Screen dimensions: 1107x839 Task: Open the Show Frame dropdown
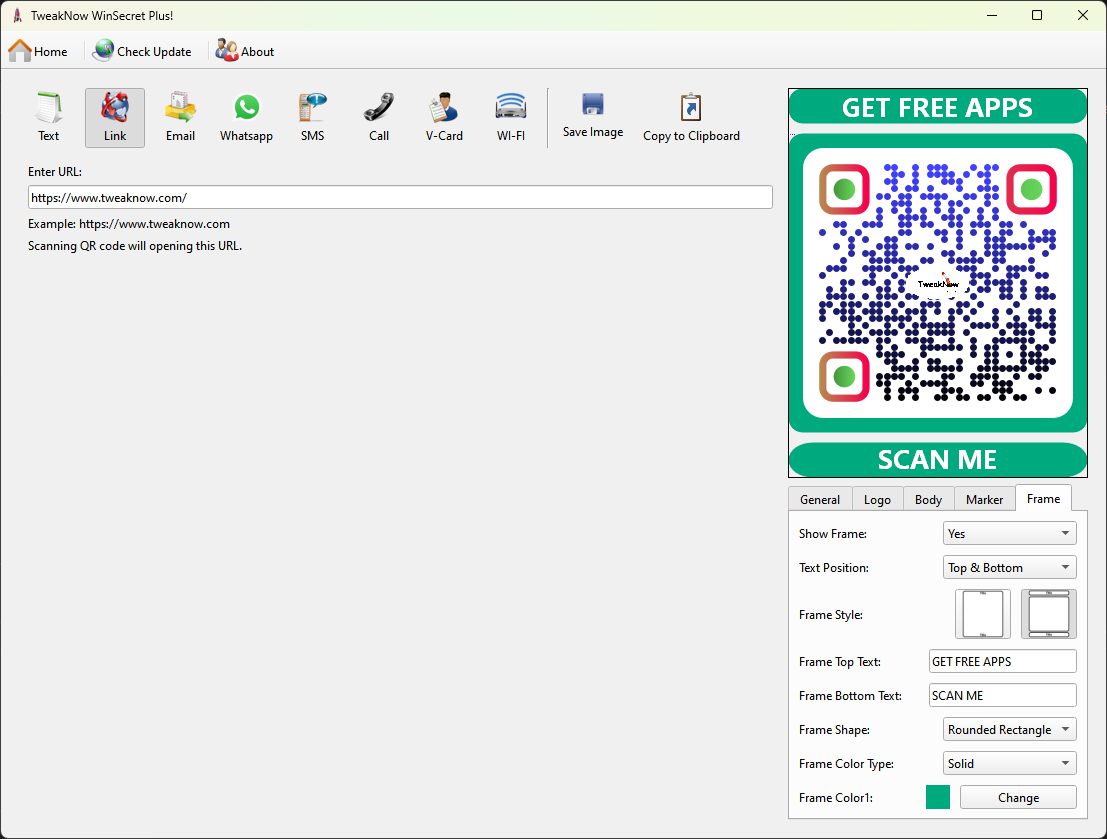[x=1010, y=533]
